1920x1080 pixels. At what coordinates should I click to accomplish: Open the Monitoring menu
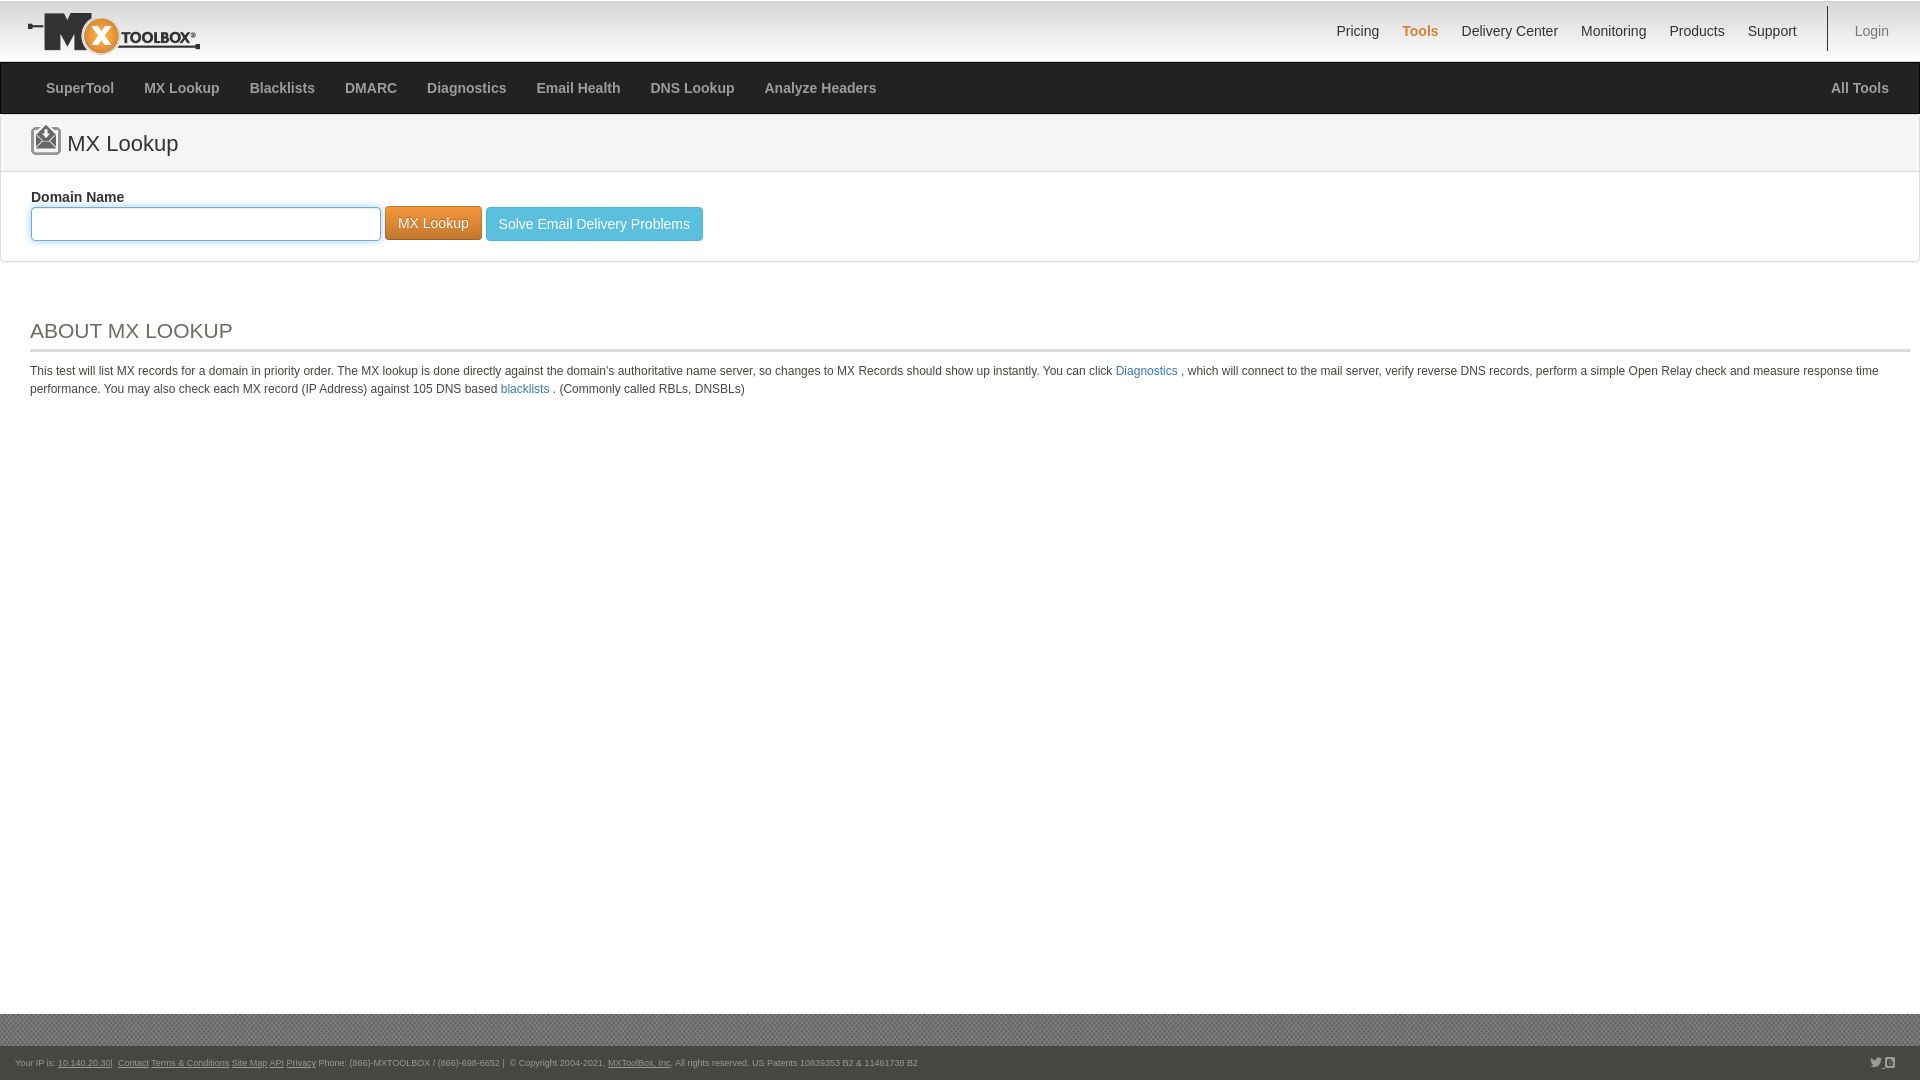(1613, 31)
